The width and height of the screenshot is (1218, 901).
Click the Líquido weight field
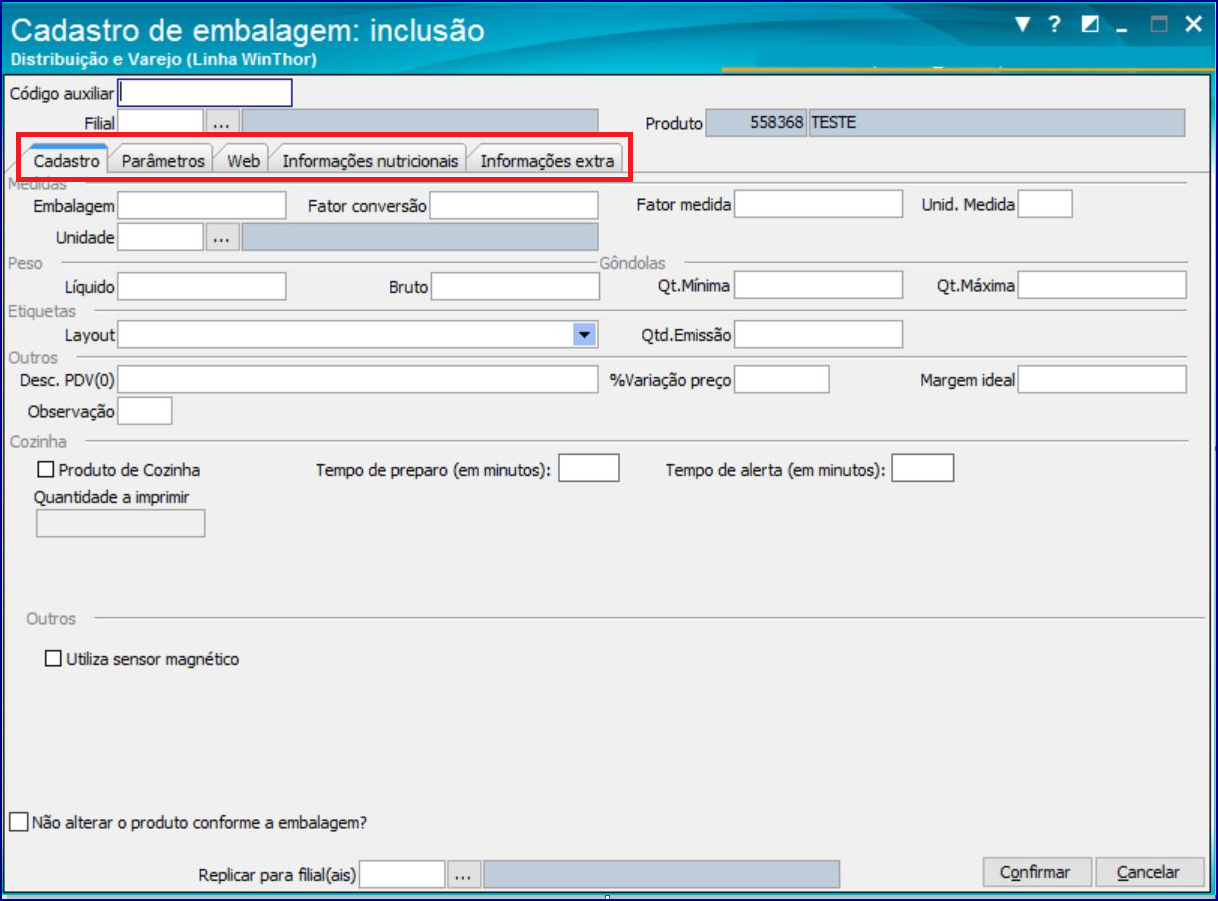202,286
